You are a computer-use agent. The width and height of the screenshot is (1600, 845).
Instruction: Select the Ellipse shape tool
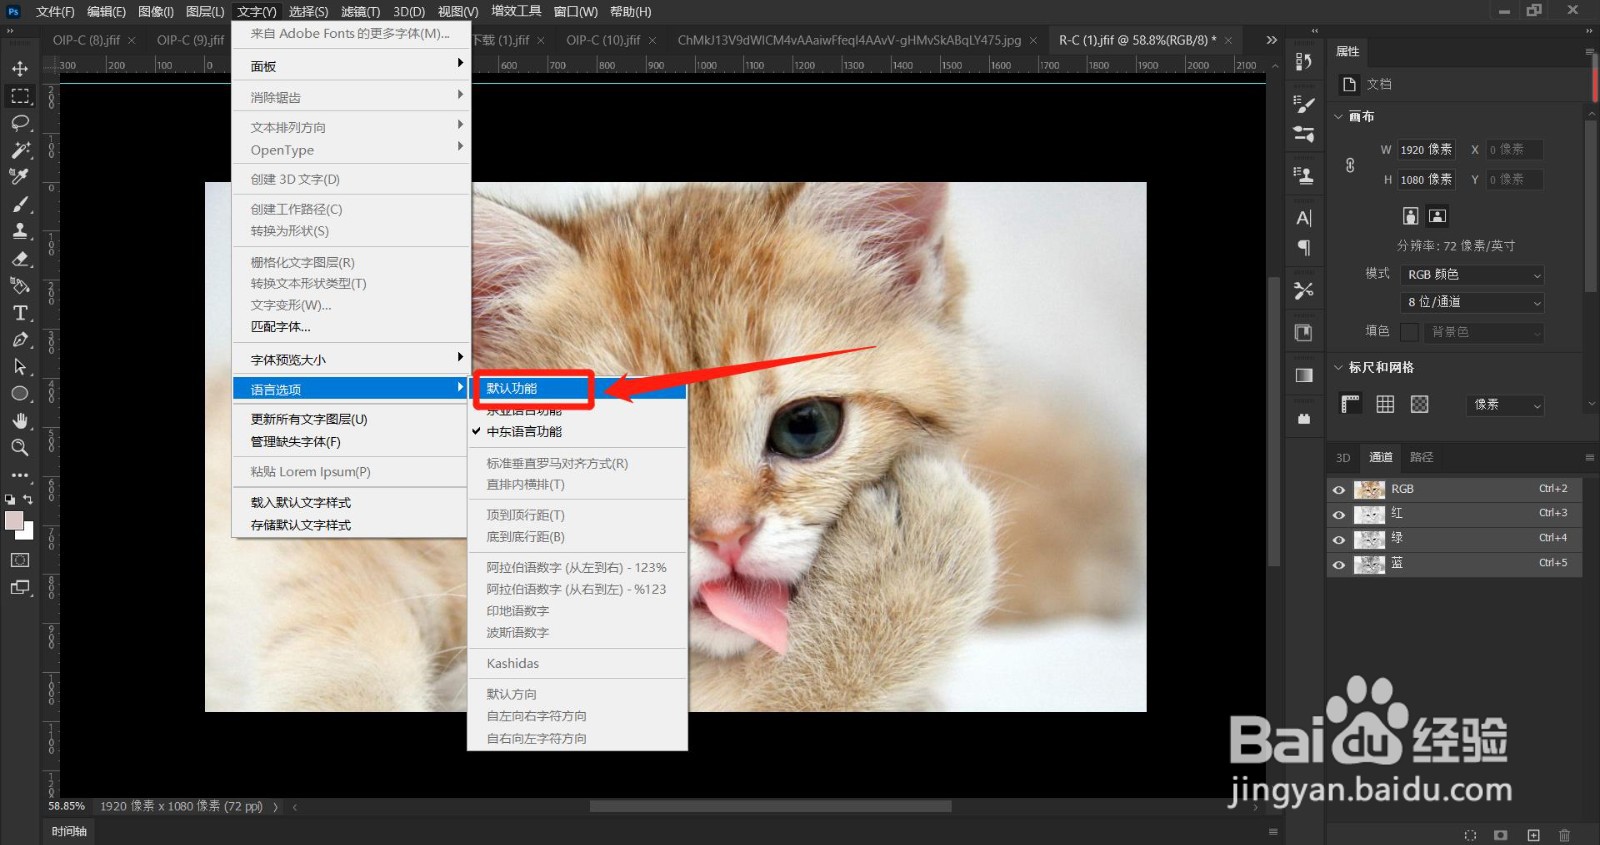(20, 394)
